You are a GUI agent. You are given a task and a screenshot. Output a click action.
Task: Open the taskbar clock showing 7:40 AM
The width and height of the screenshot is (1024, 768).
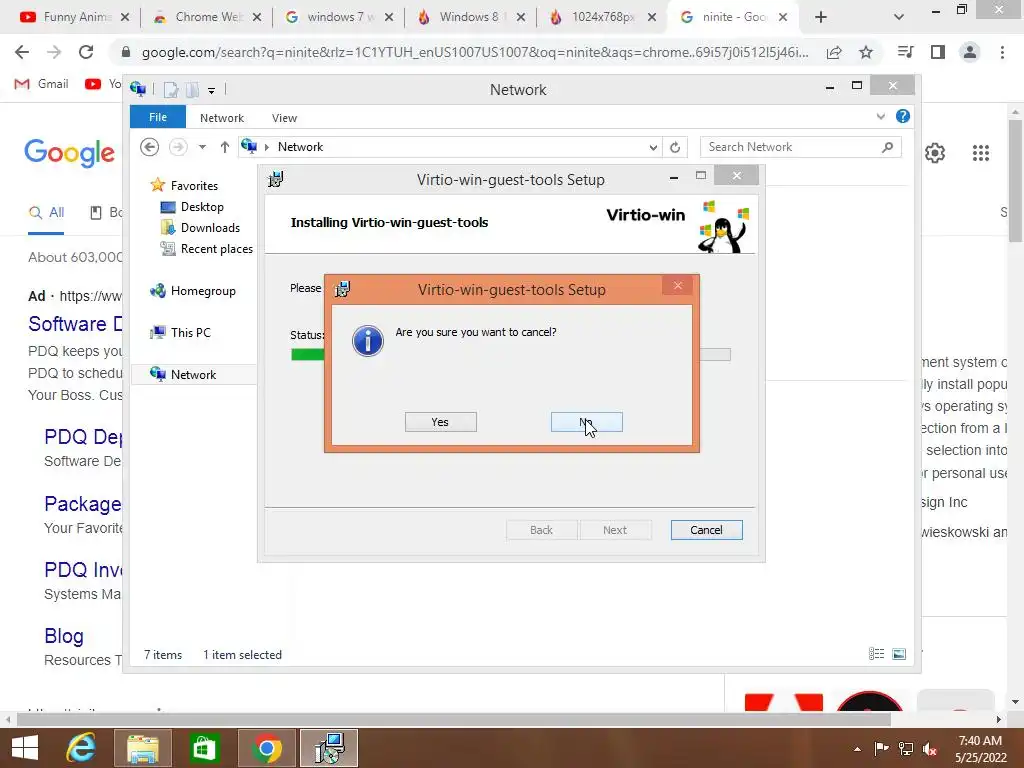[x=980, y=749]
